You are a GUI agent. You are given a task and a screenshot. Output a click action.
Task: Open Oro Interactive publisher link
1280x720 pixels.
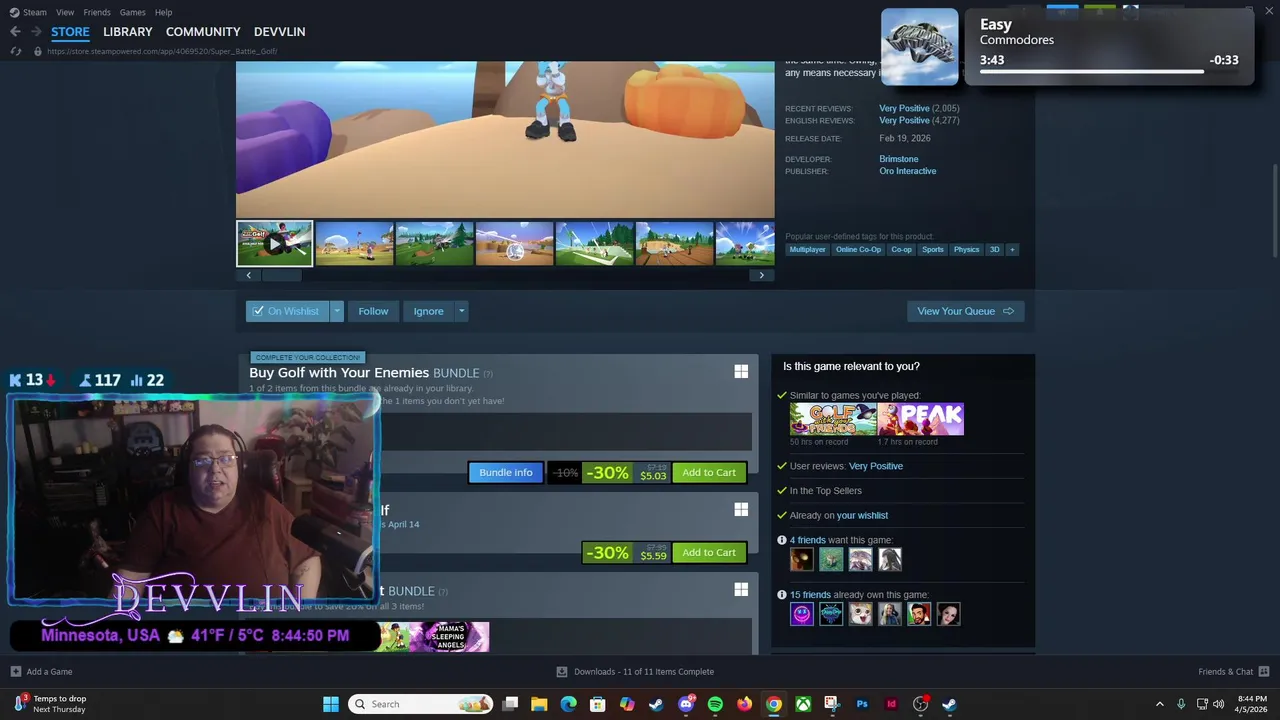click(x=908, y=171)
